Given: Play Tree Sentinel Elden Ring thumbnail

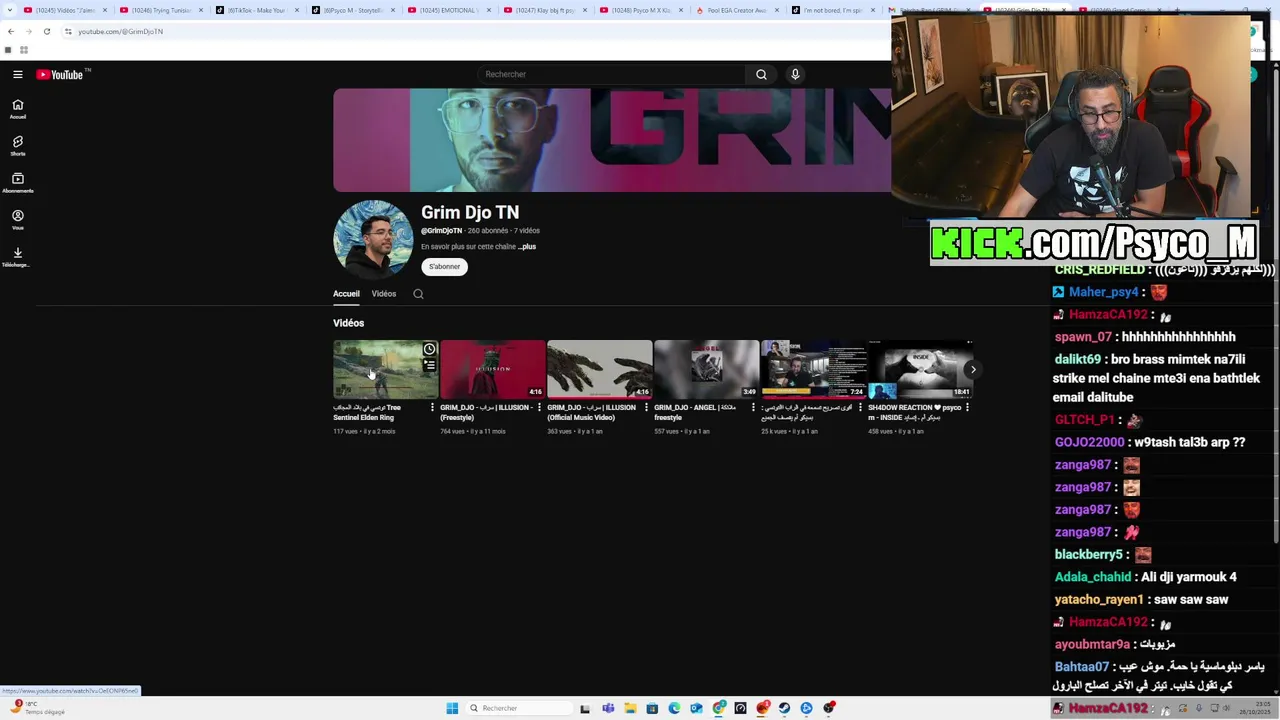Looking at the screenshot, I should tap(386, 369).
